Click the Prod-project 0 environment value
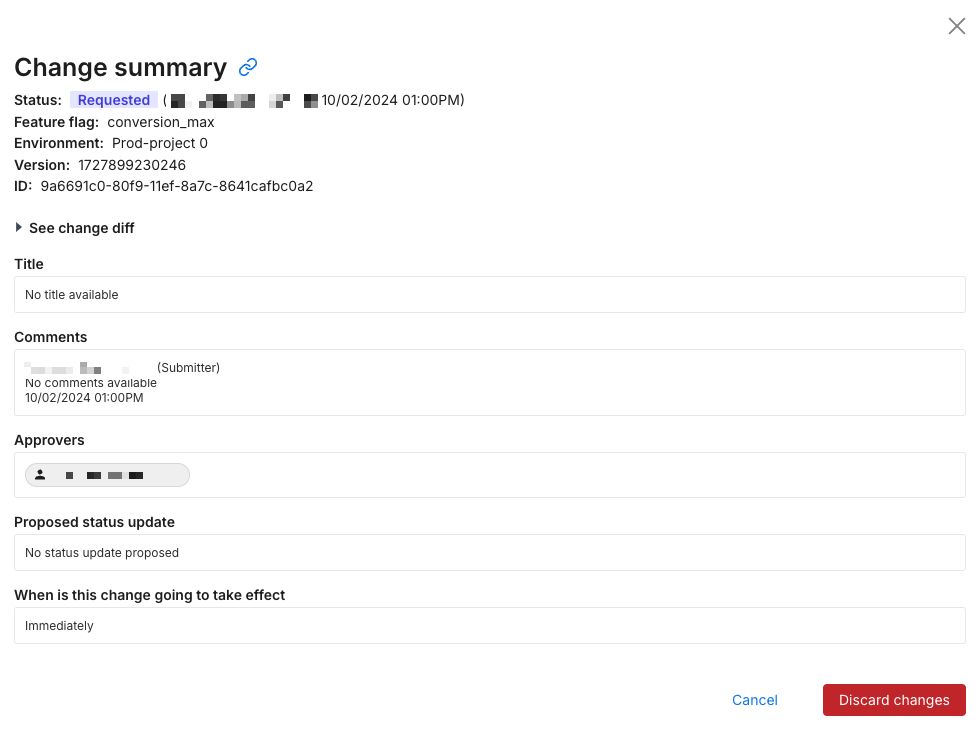This screenshot has width=980, height=748. [x=160, y=143]
